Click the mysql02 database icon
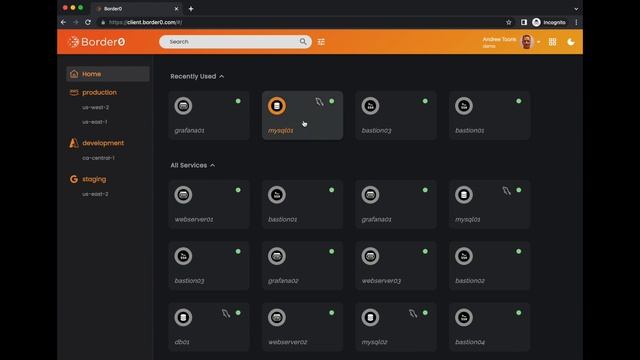Viewport: 640px width, 360px height. click(x=370, y=318)
